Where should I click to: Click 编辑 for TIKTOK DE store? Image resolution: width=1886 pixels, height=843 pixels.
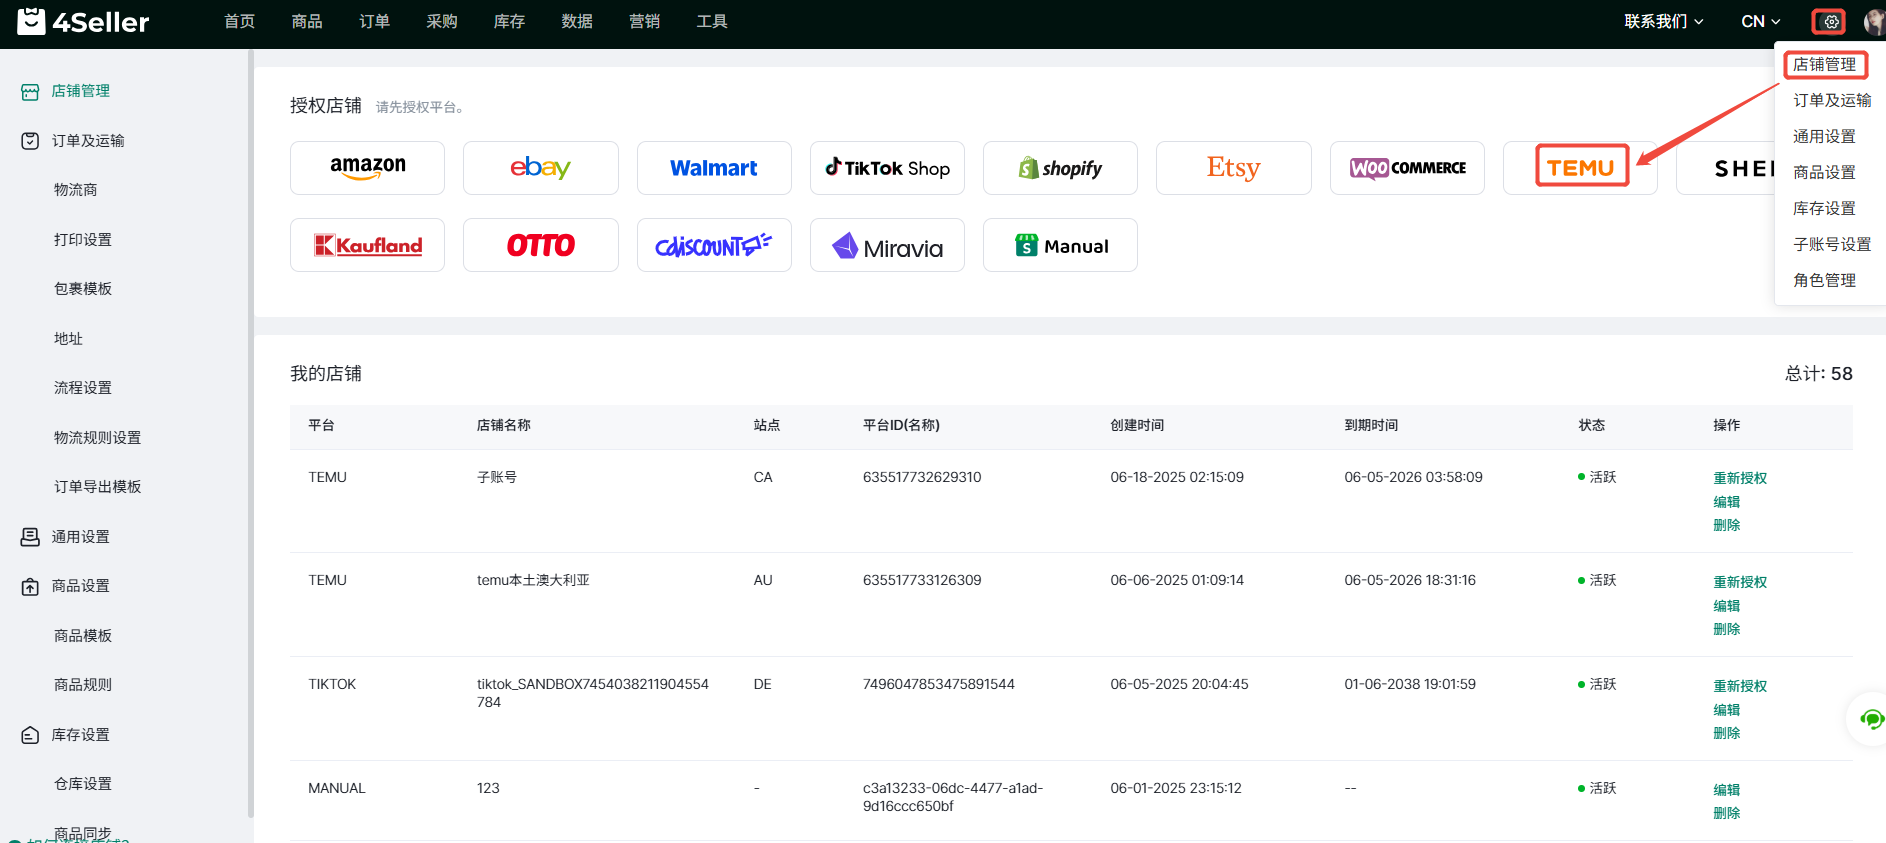pyautogui.click(x=1727, y=710)
